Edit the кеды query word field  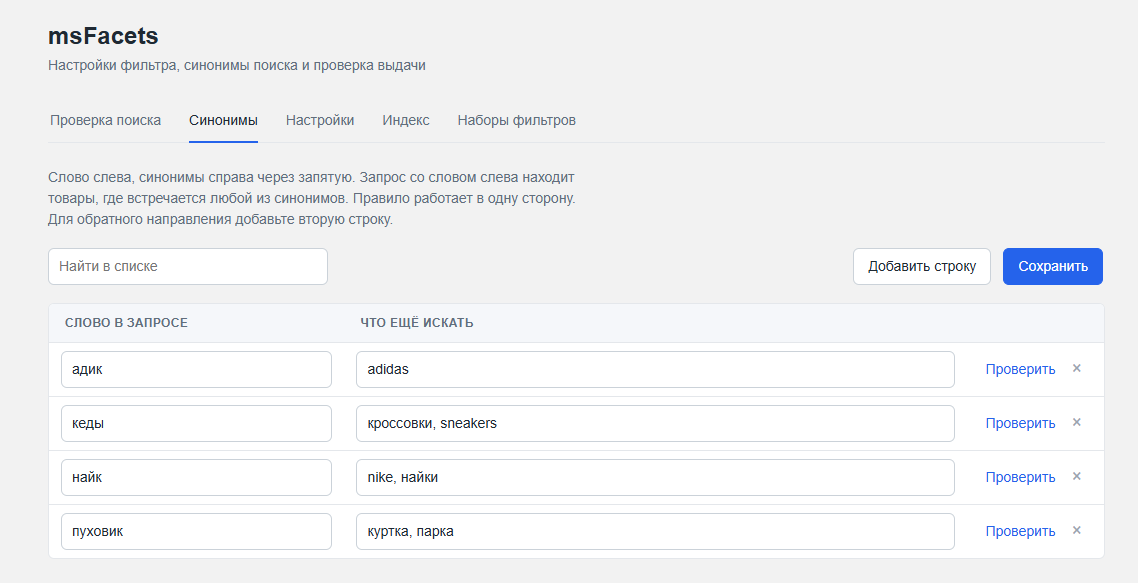pos(197,423)
